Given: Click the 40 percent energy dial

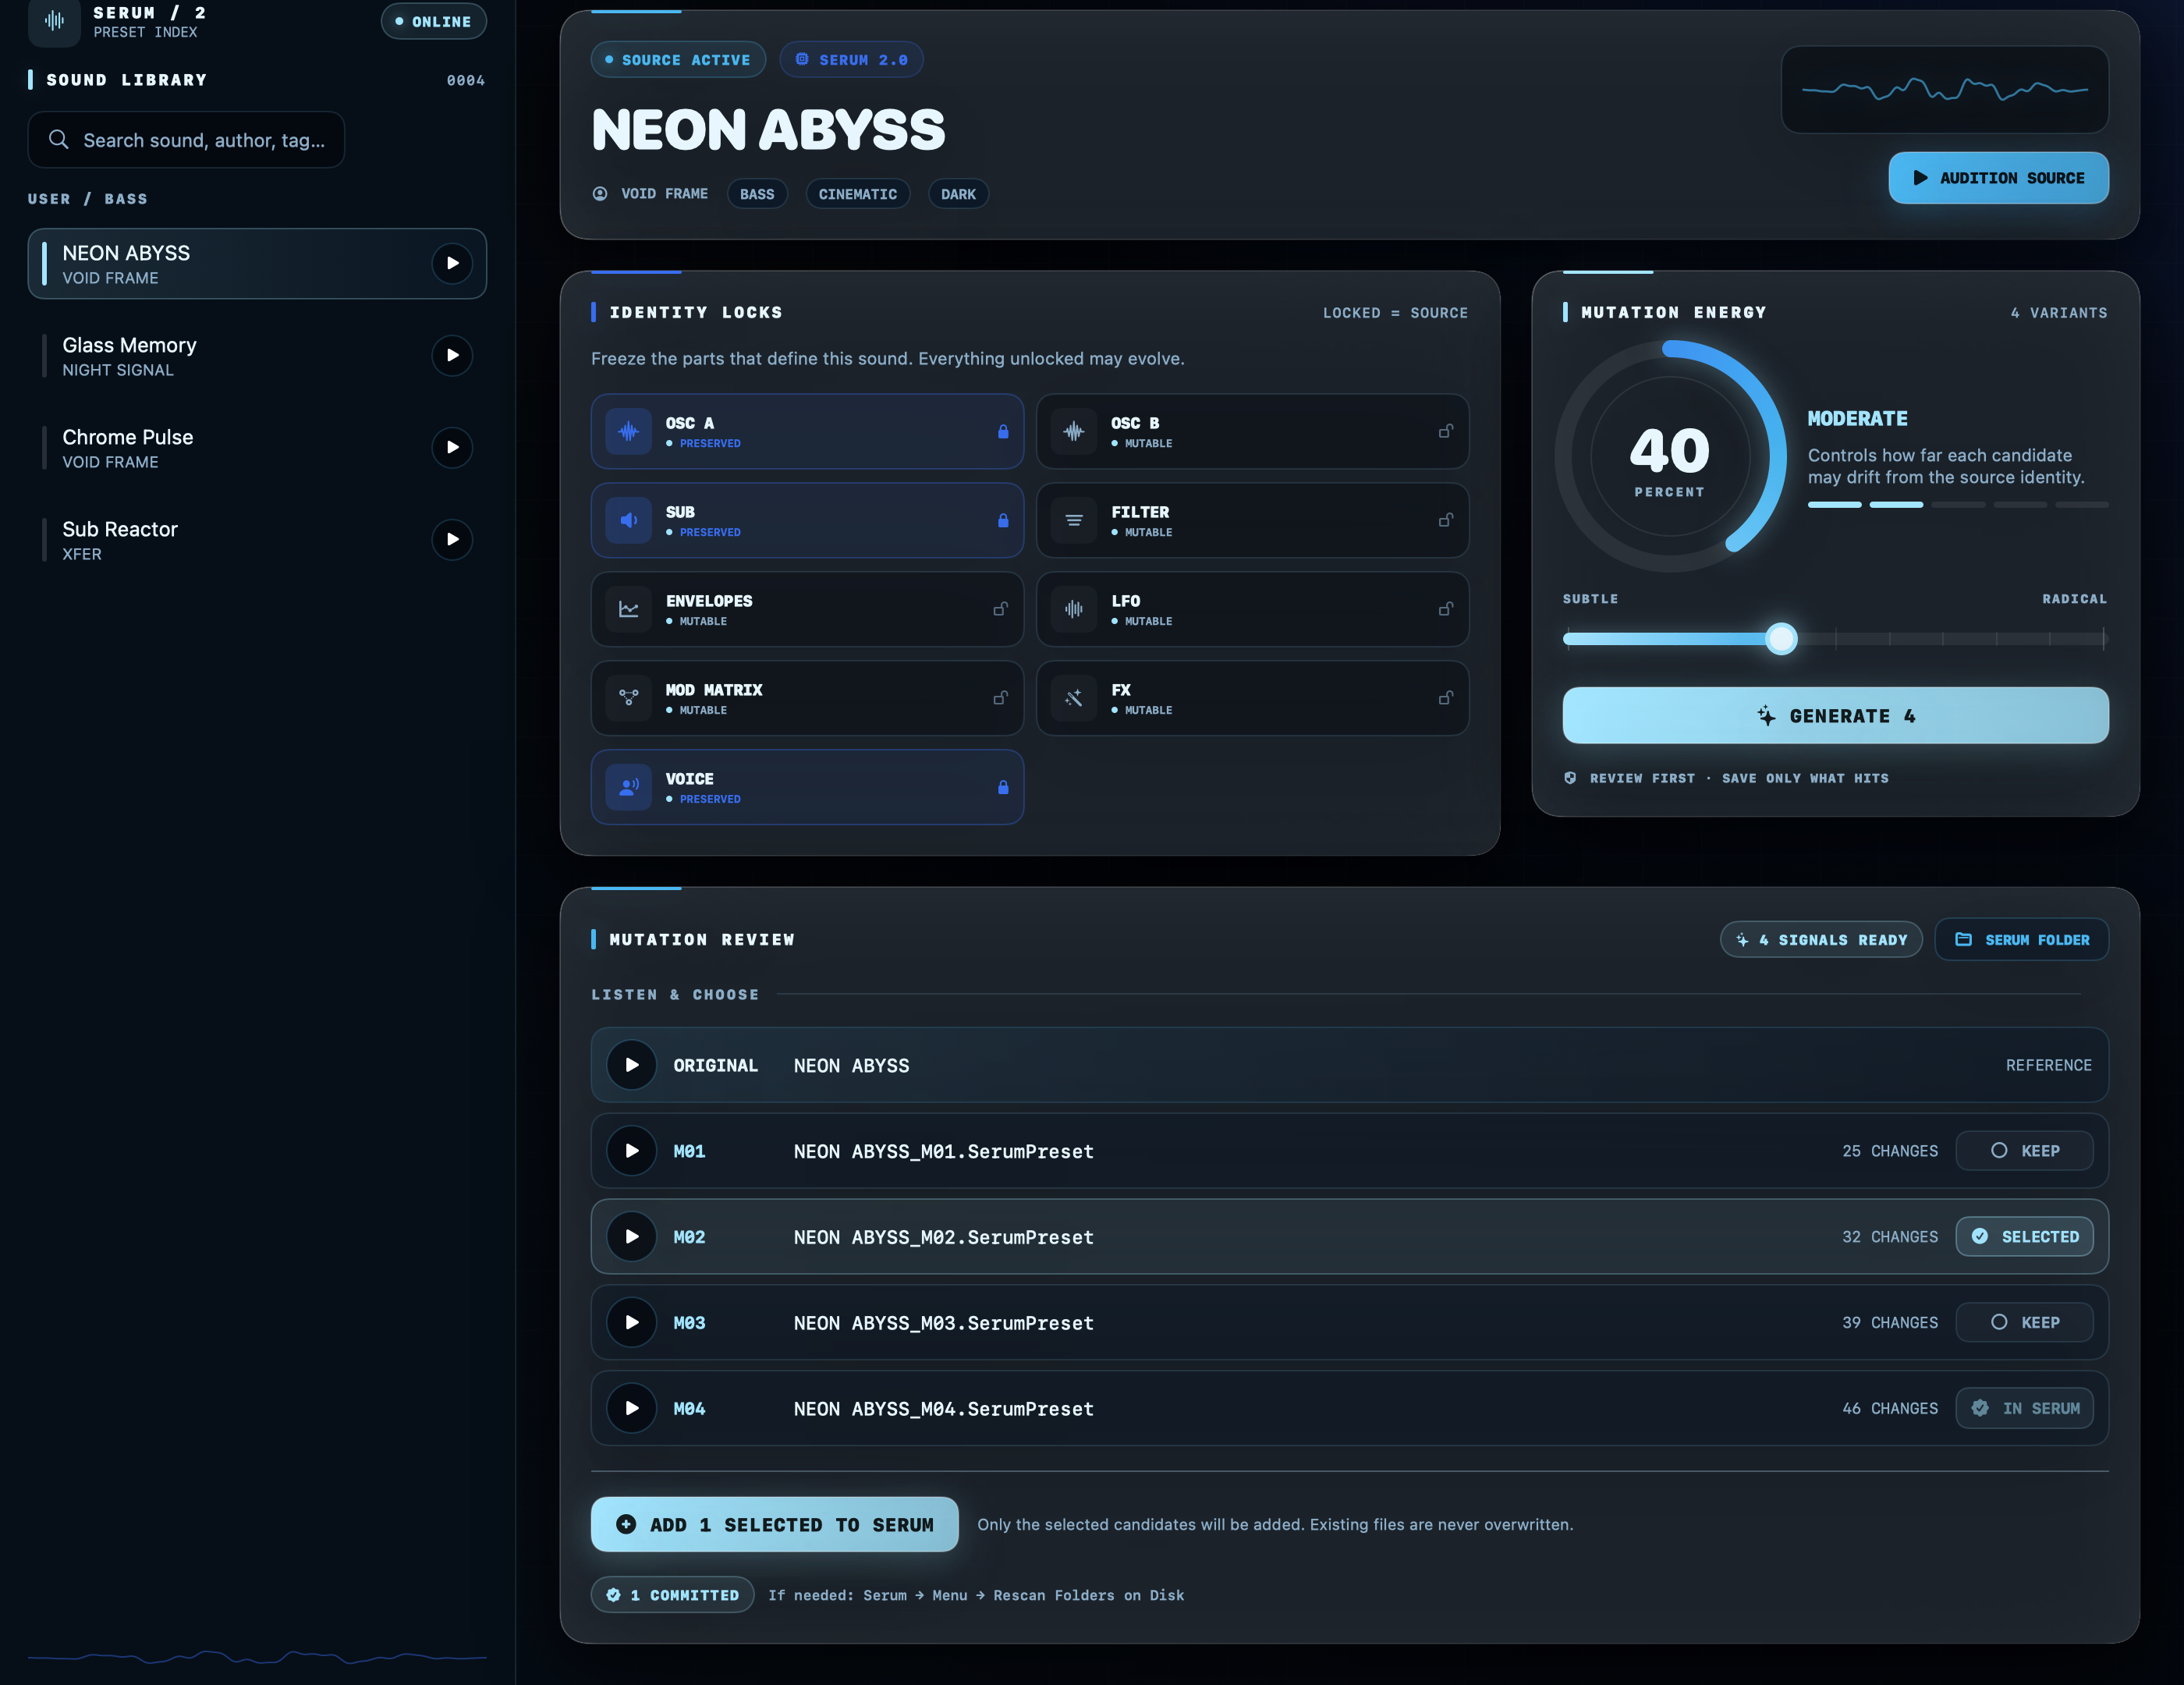Looking at the screenshot, I should (1670, 457).
